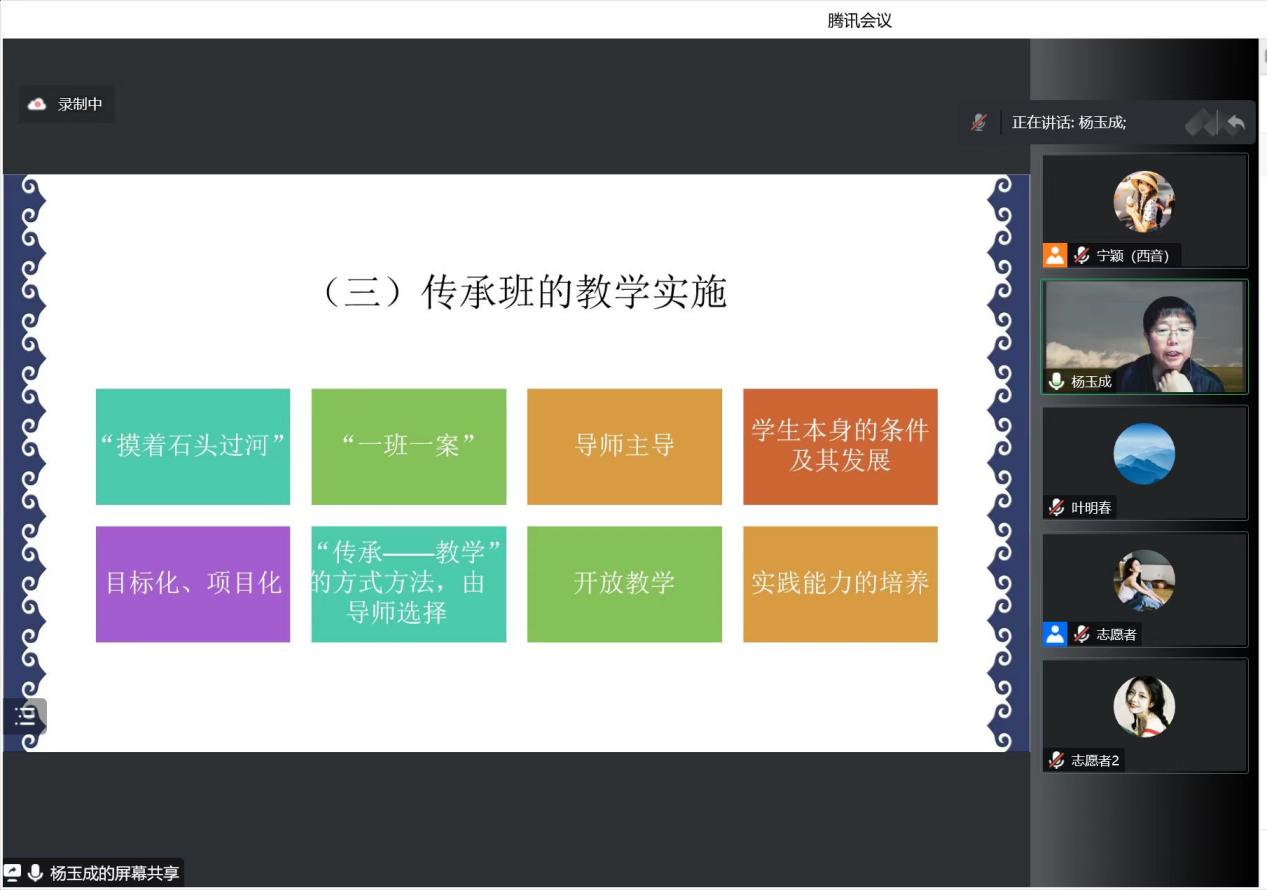Click the purple box 目标化、项目化

point(193,584)
